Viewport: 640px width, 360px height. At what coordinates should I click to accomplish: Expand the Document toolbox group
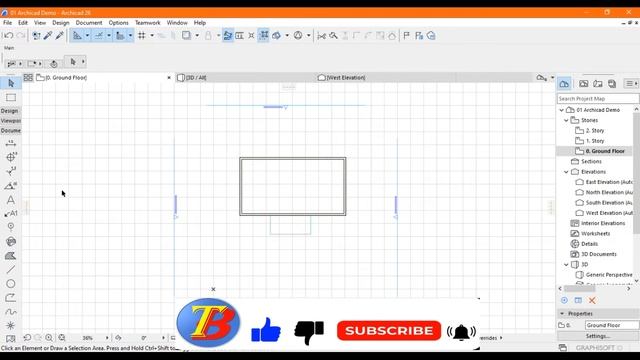[x=11, y=131]
